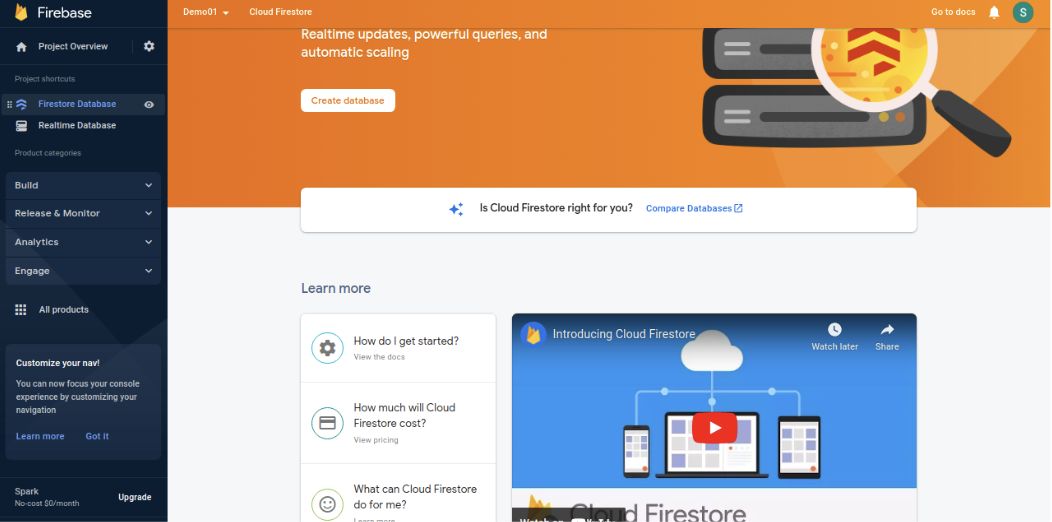Click gear icon for How do I get started
Screen dimensions: 1052x522
(327, 348)
